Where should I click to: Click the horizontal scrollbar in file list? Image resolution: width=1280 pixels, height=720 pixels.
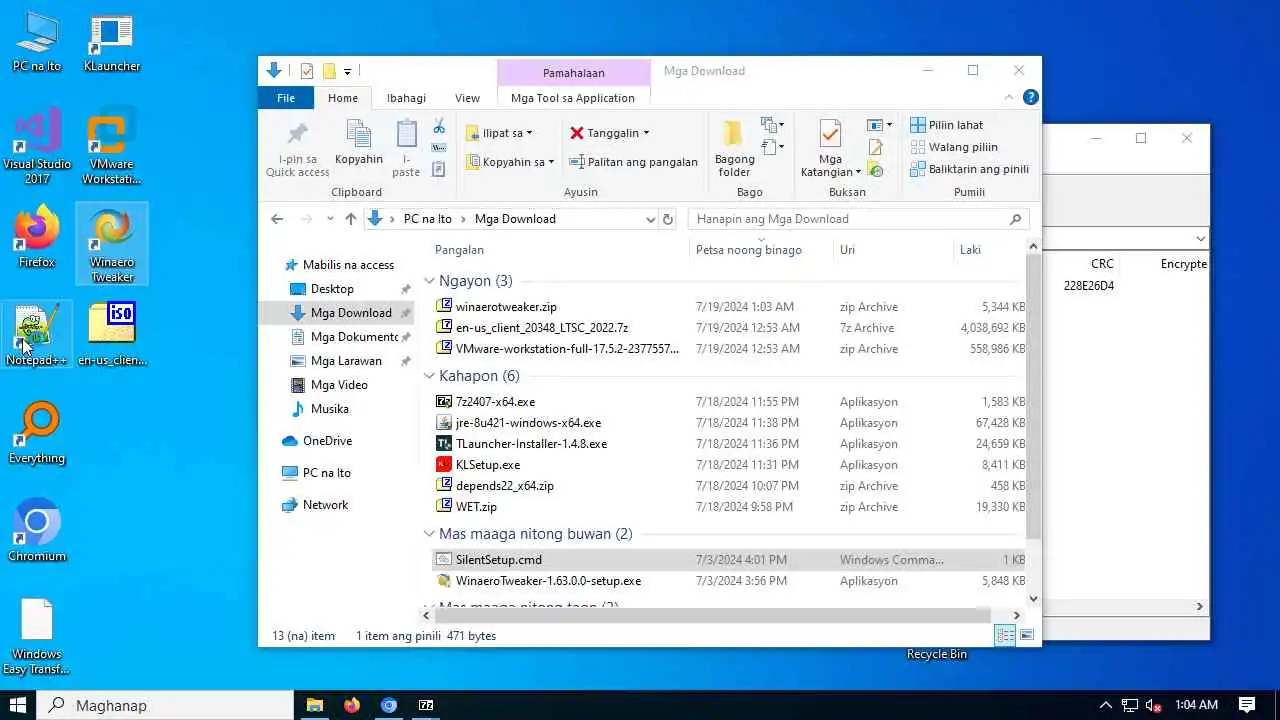712,616
